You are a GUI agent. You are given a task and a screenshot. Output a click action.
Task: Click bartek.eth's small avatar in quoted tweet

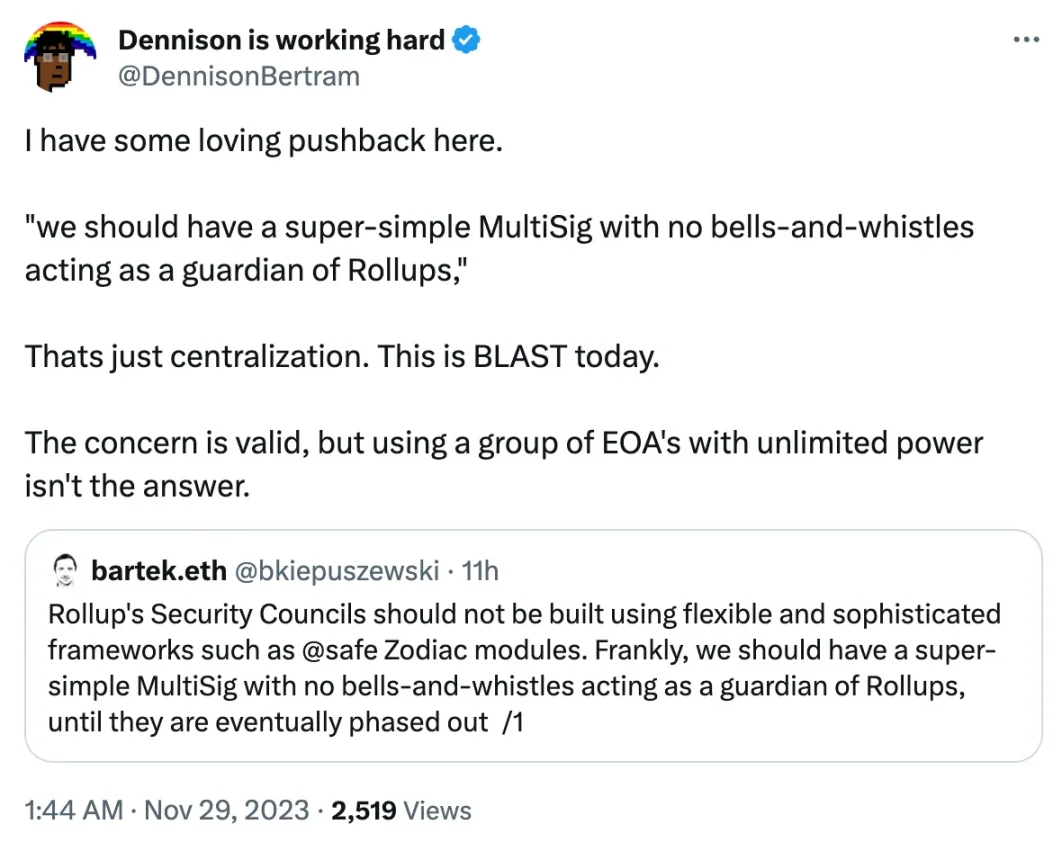point(65,571)
